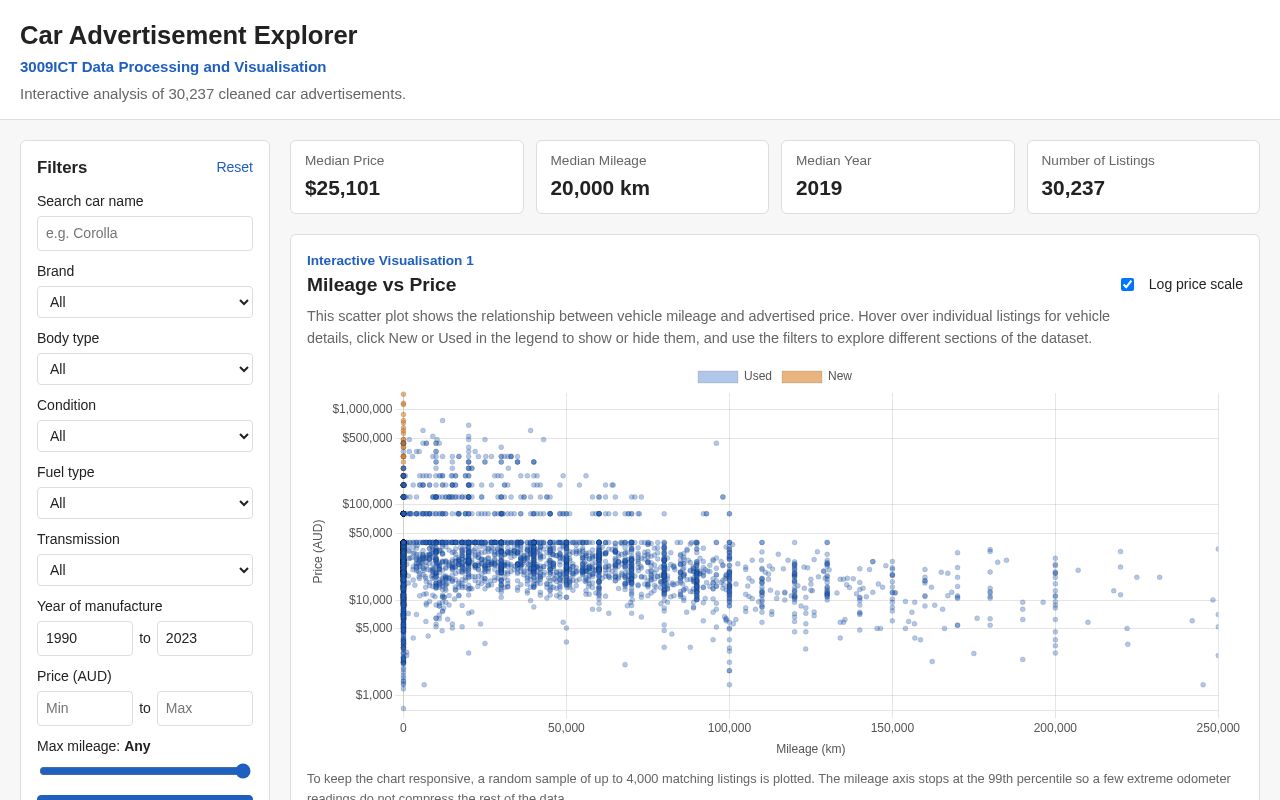The width and height of the screenshot is (1280, 800).
Task: Click the Car Advertisement Explorer title
Action: [x=189, y=35]
